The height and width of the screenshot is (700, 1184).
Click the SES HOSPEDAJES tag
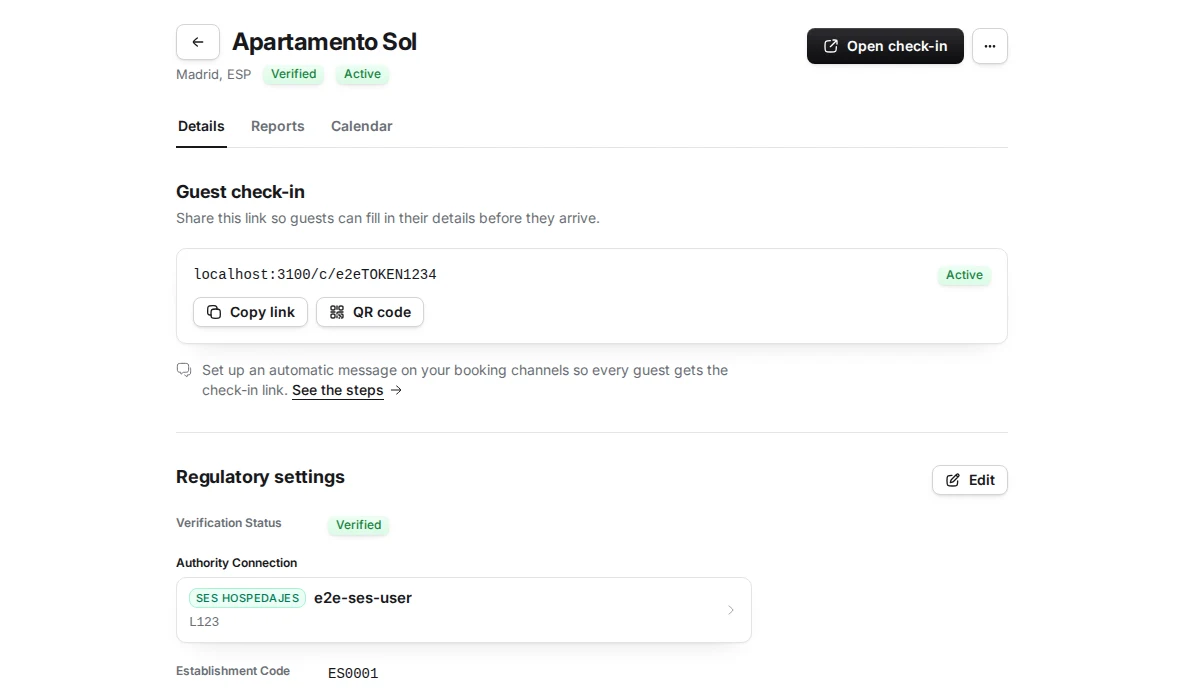pyautogui.click(x=248, y=598)
